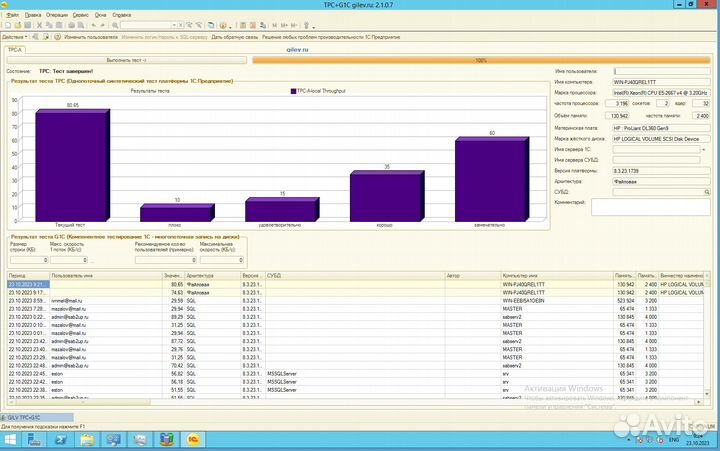Click the ENG language indicator in tray
This screenshot has height=451, width=720.
click(674, 440)
